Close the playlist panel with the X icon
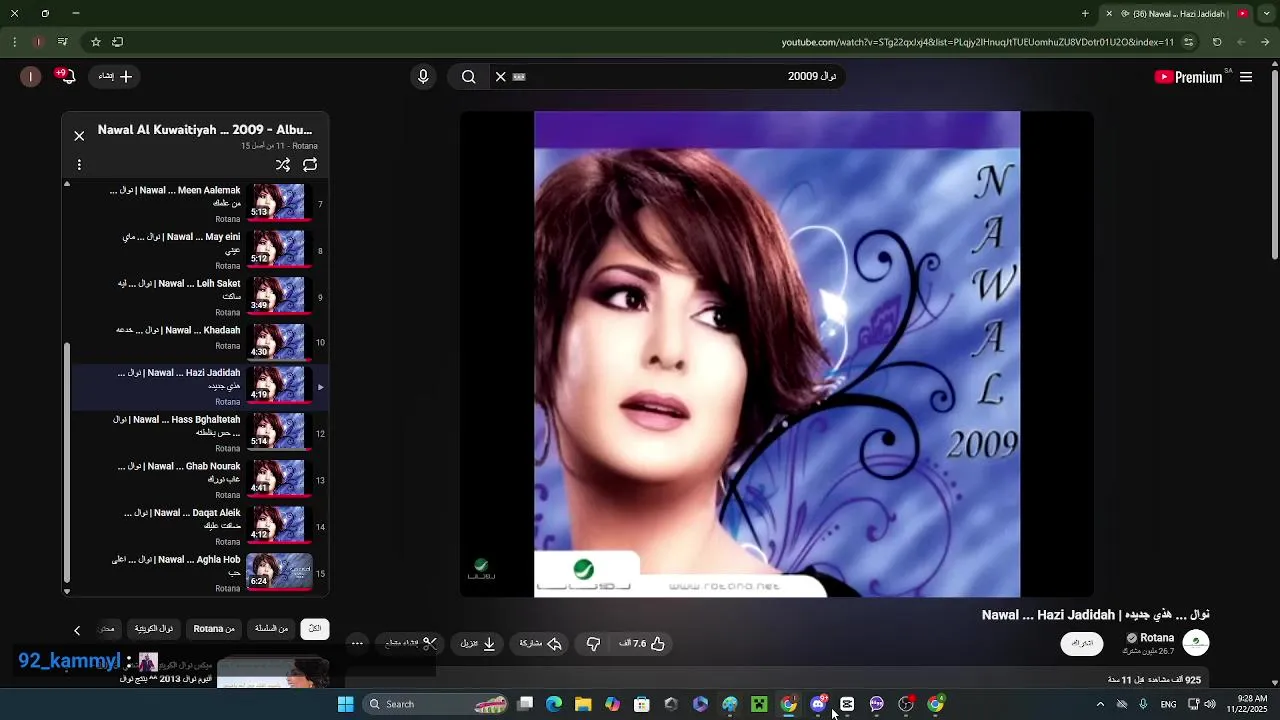This screenshot has width=1280, height=720. (79, 136)
